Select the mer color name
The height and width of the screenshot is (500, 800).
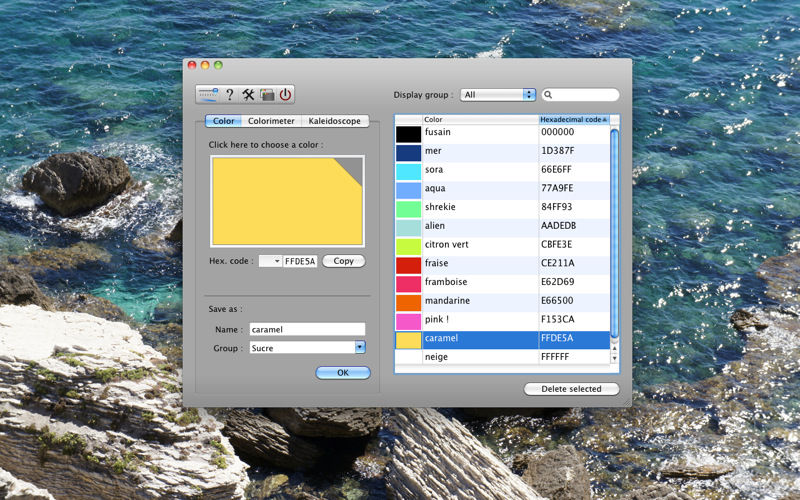coord(433,151)
